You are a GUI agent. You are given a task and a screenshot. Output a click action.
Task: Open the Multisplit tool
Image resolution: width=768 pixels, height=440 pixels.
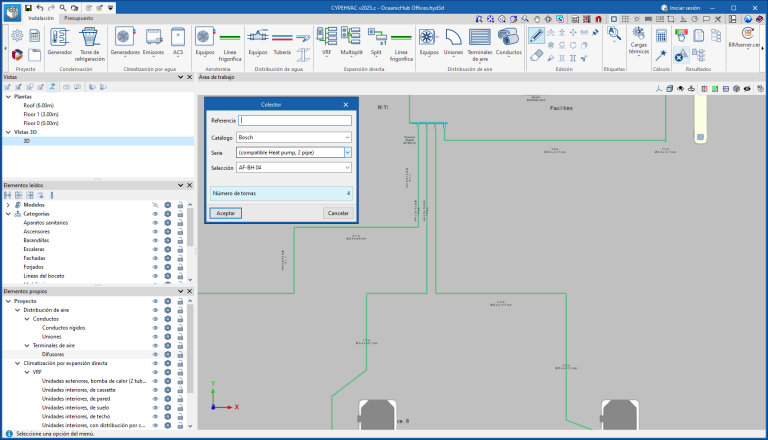(351, 41)
